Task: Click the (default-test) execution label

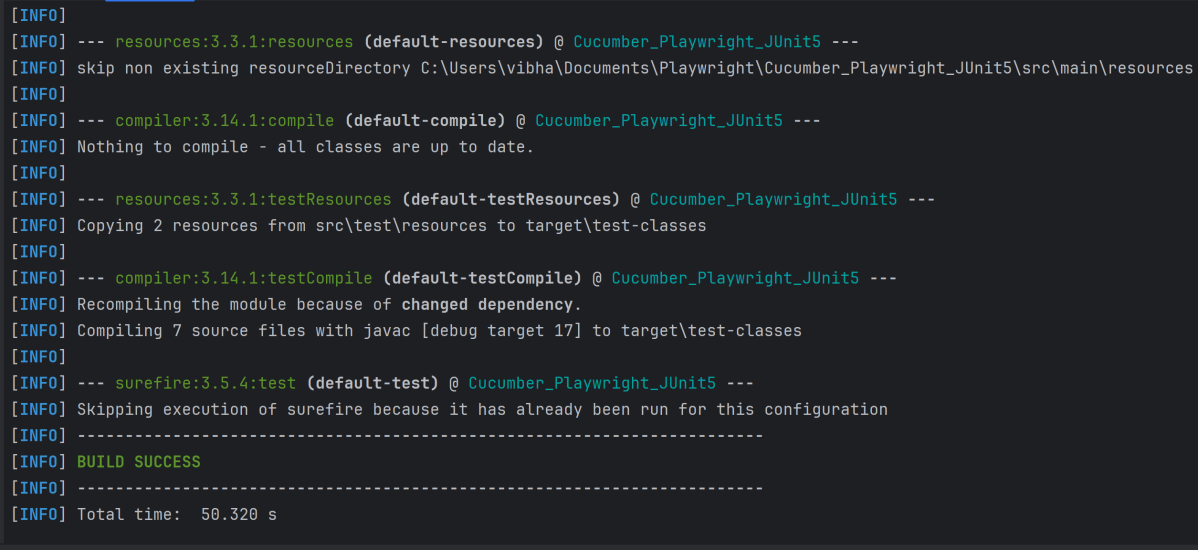Action: click(372, 383)
